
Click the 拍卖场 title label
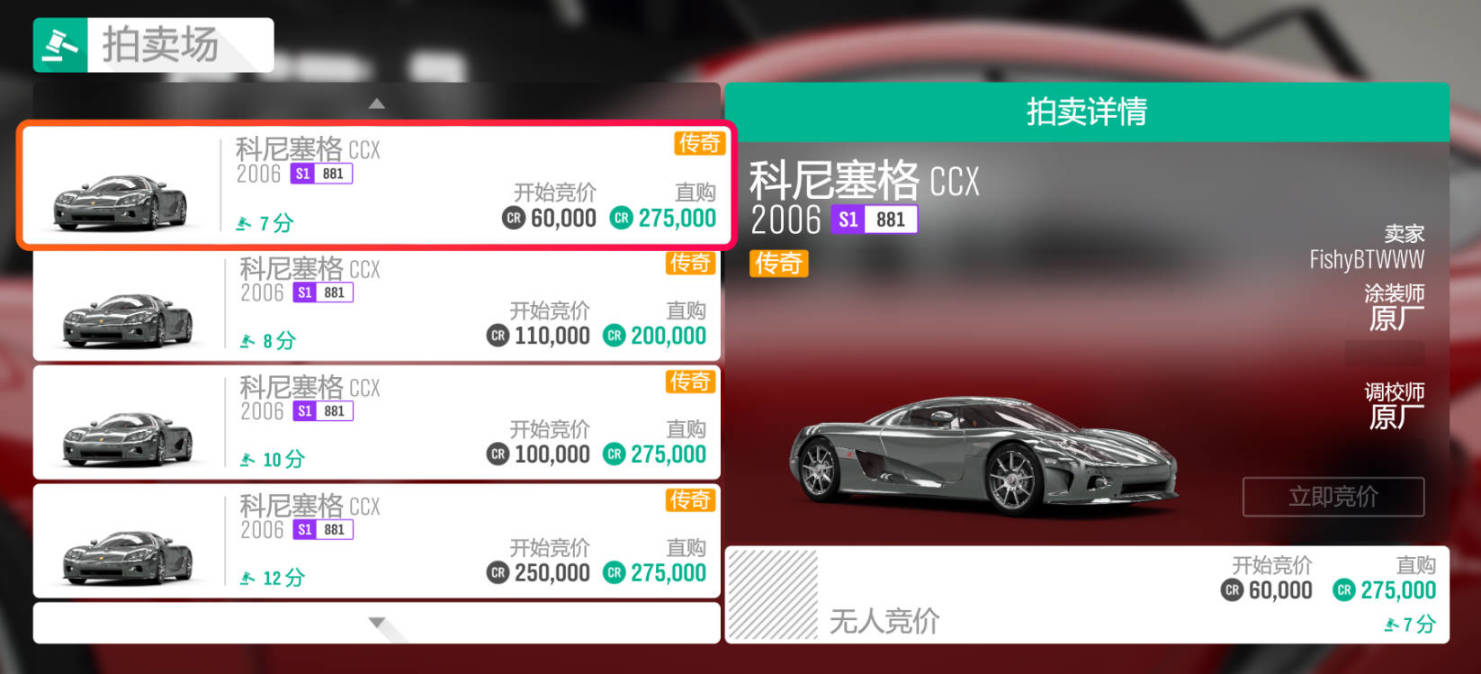(160, 45)
